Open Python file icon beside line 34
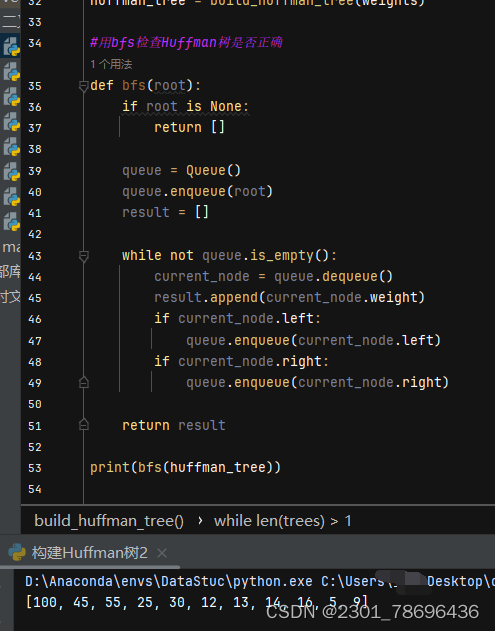 pos(11,47)
